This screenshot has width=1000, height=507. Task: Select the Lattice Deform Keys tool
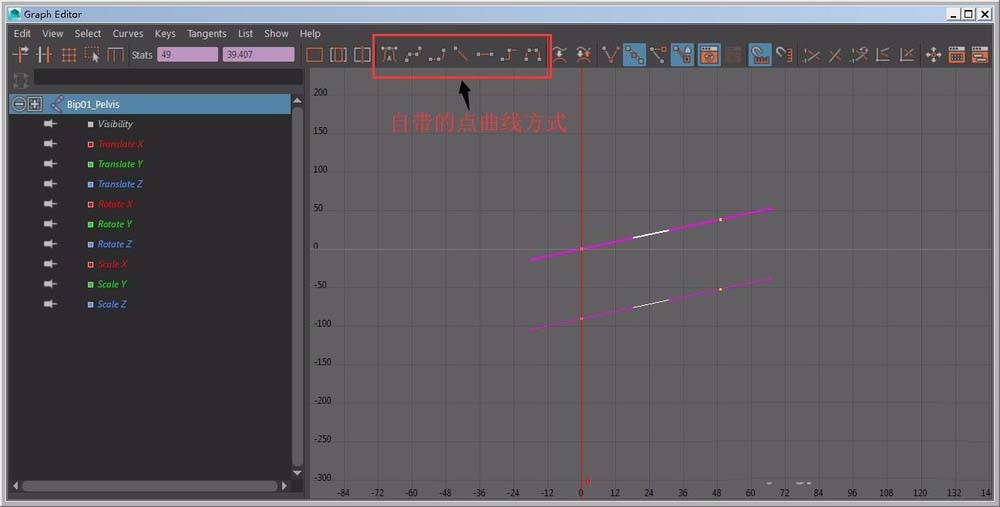pyautogui.click(x=68, y=55)
